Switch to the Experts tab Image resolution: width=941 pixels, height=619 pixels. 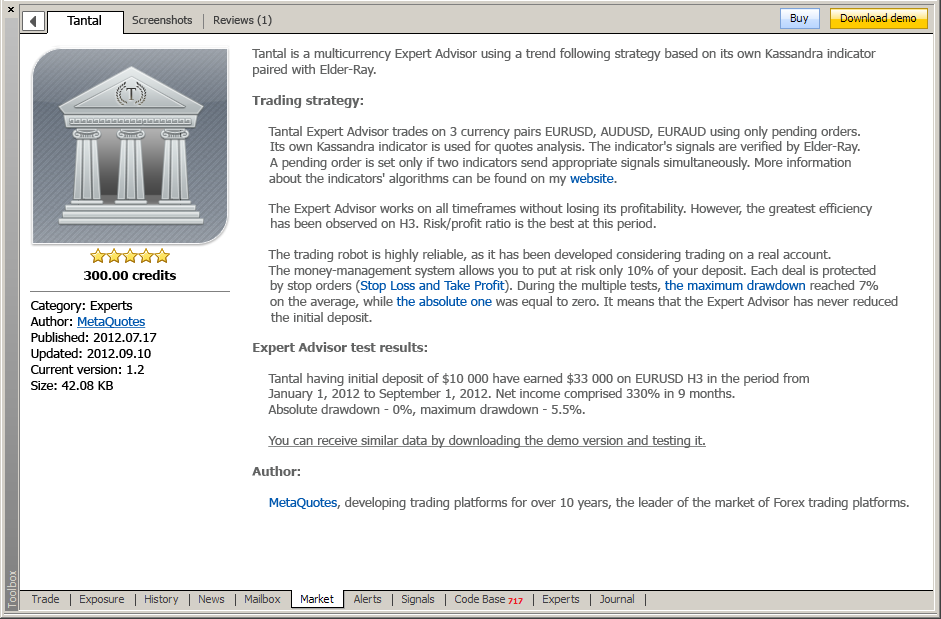tap(561, 599)
